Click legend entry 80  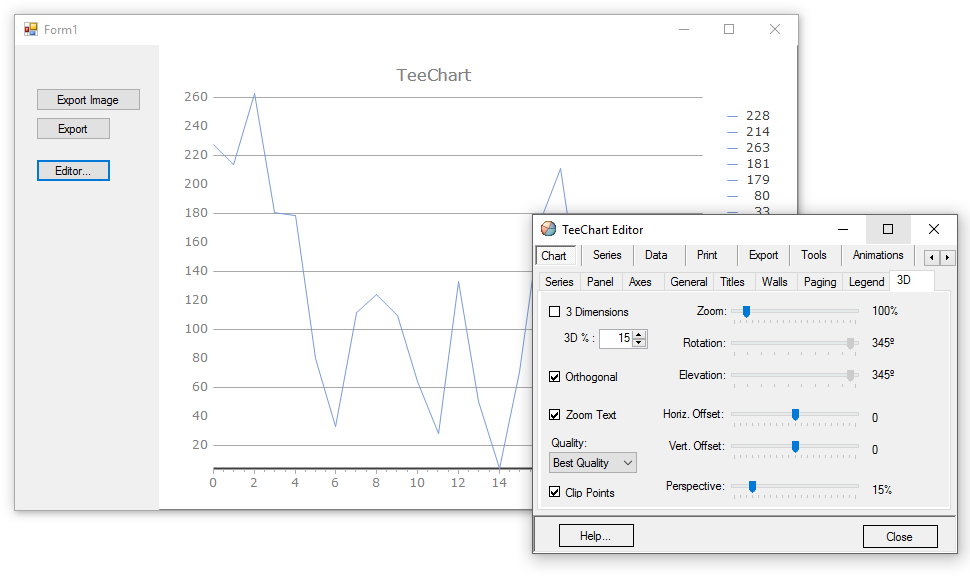(x=749, y=196)
